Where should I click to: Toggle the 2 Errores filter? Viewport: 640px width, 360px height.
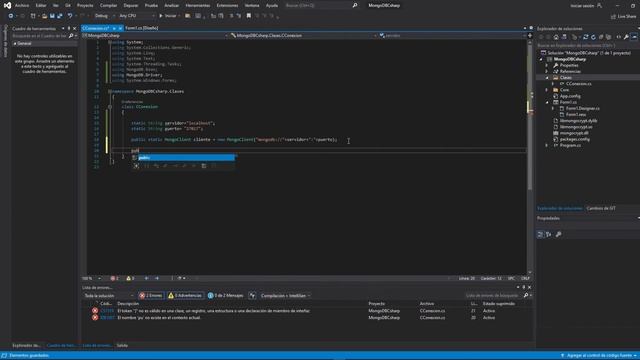tap(151, 296)
